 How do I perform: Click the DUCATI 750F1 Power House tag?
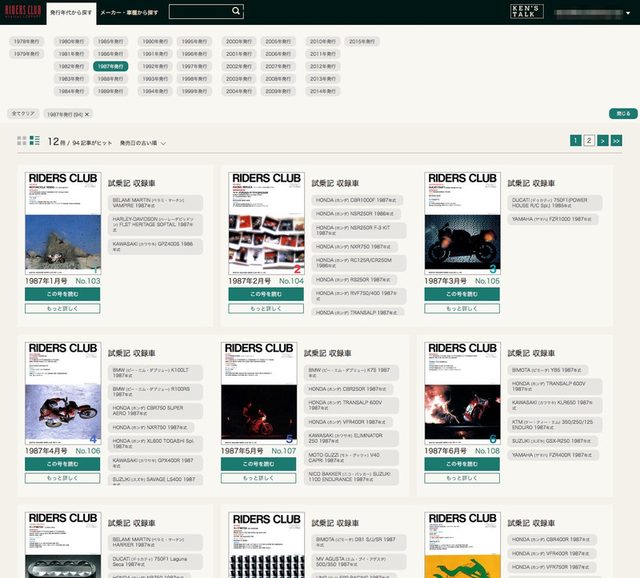[x=555, y=203]
